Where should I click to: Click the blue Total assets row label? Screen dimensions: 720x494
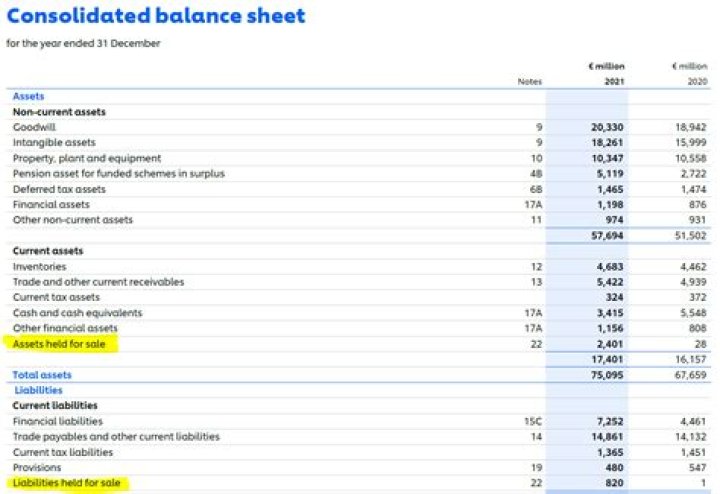pyautogui.click(x=42, y=375)
